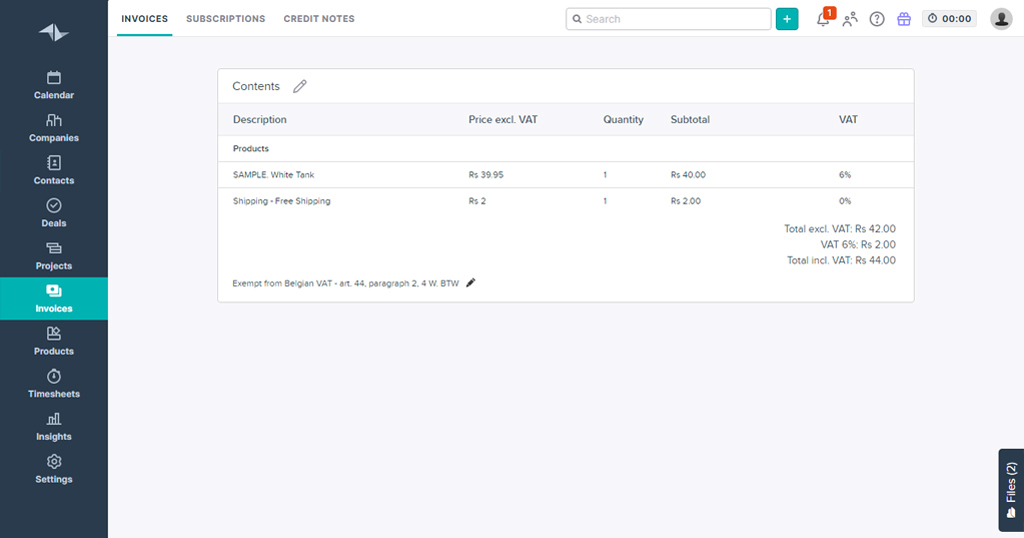Click the Contents panel title
The image size is (1024, 538).
(256, 86)
